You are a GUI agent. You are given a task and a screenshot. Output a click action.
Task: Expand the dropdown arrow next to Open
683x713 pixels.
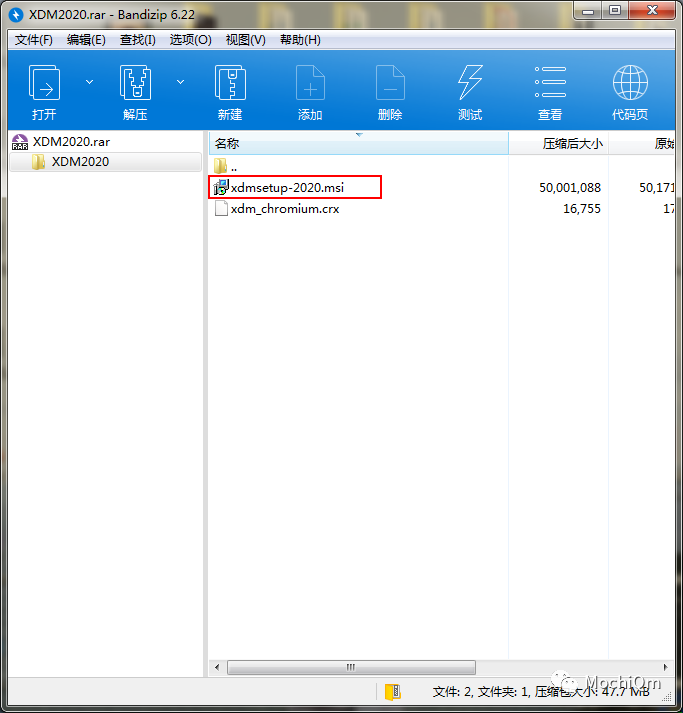pyautogui.click(x=89, y=81)
